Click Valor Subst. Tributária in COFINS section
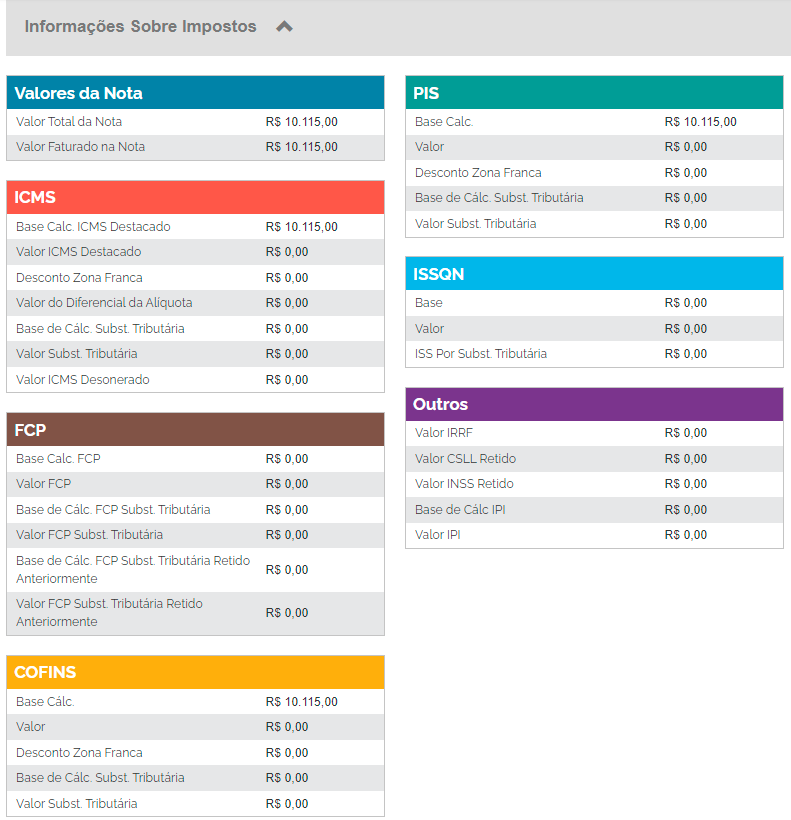 (x=77, y=803)
